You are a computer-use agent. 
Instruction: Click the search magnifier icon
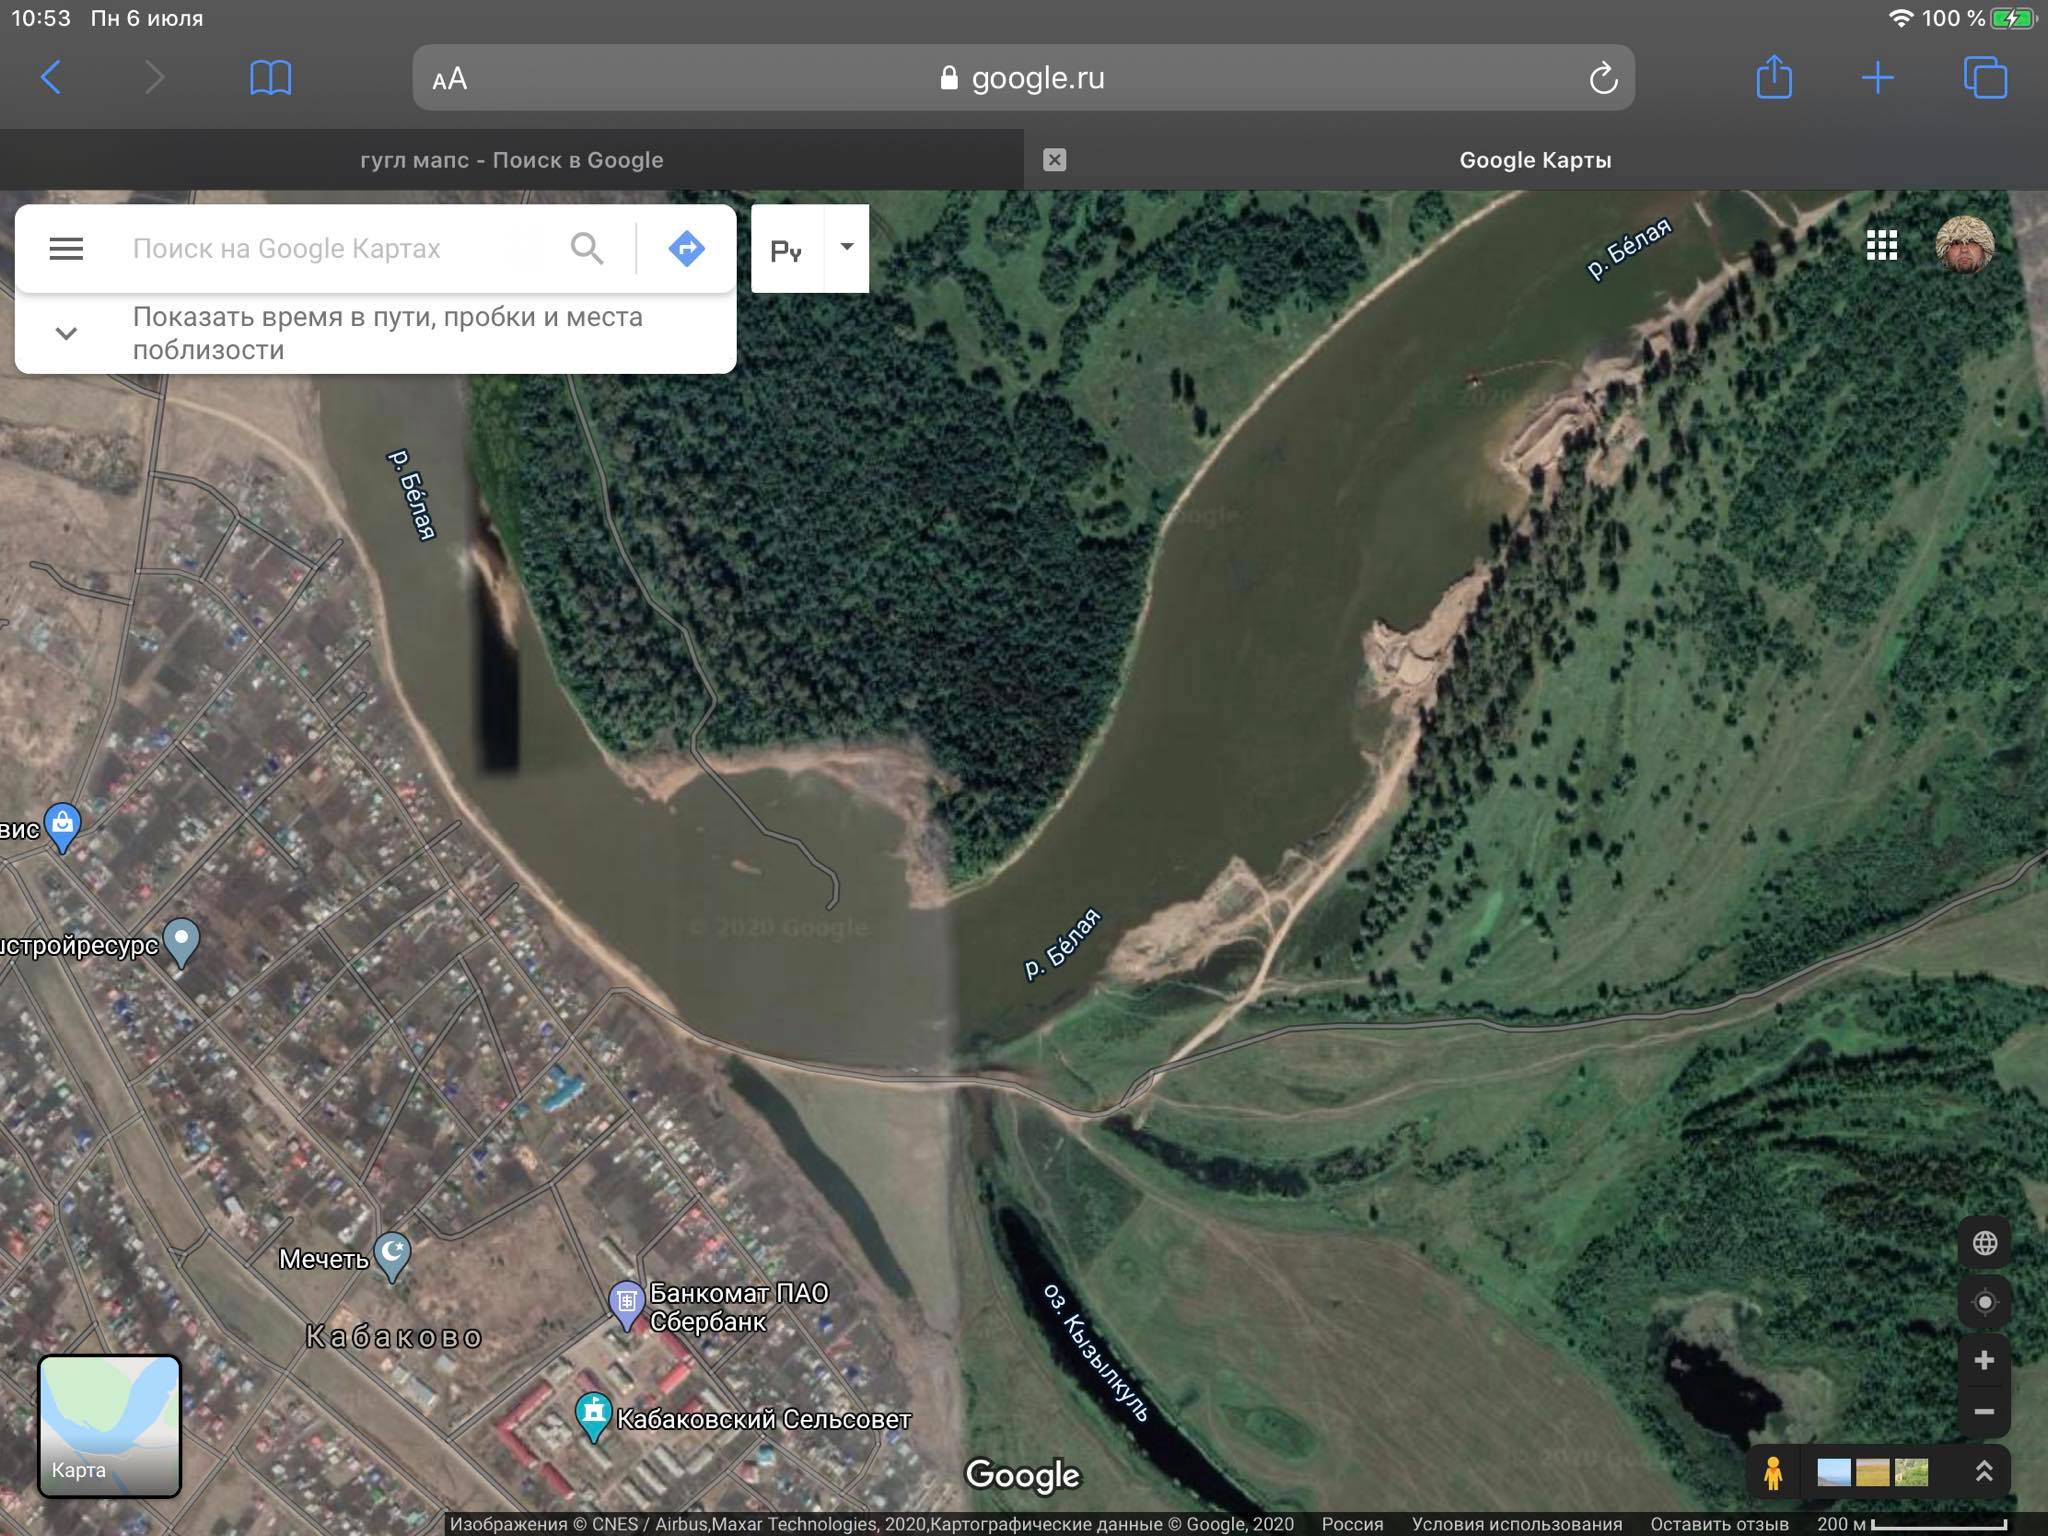click(x=587, y=248)
